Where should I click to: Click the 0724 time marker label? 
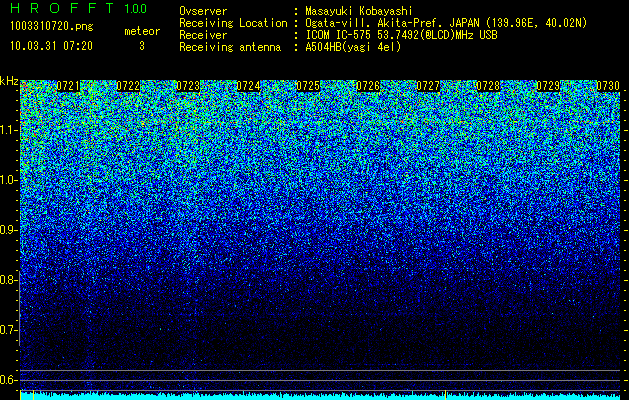pos(248,86)
